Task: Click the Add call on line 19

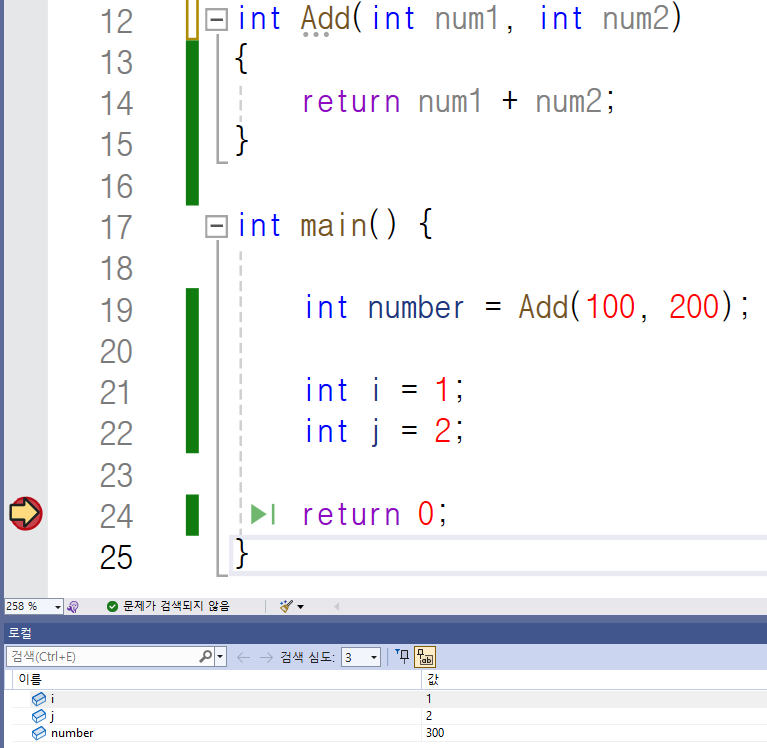Action: (x=544, y=308)
